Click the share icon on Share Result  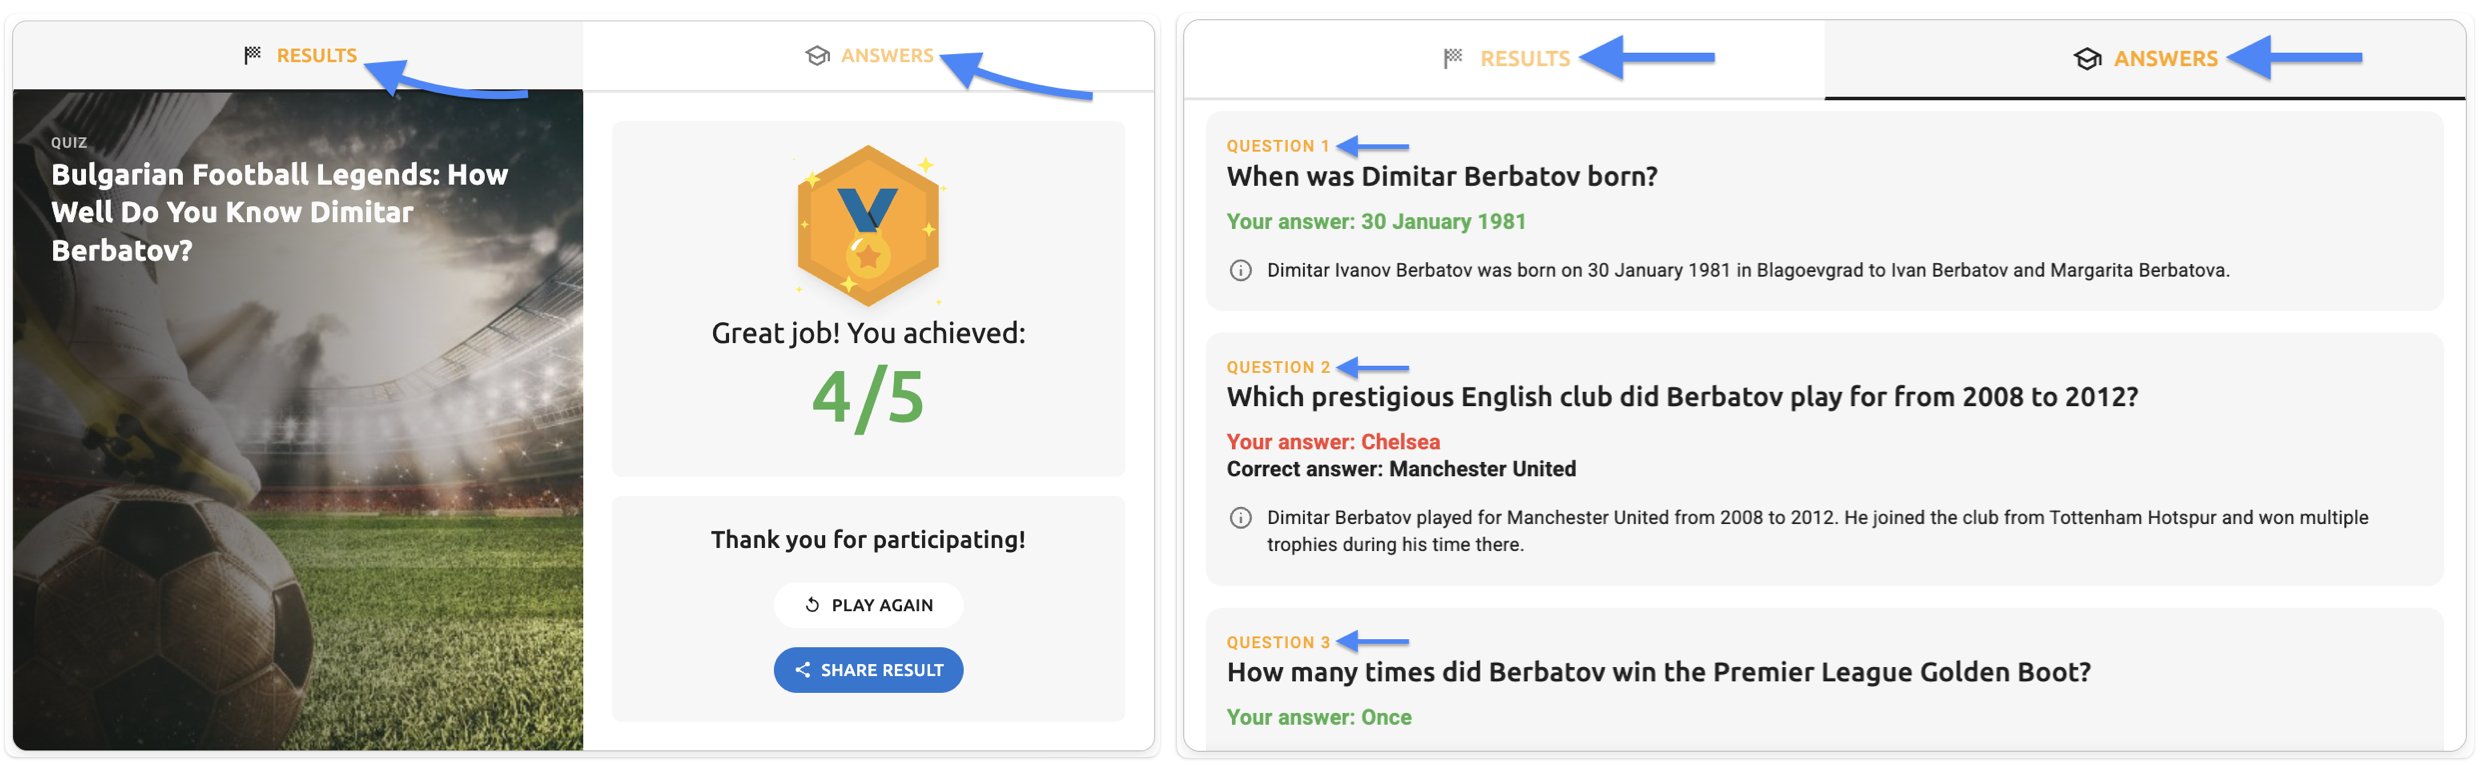[802, 670]
